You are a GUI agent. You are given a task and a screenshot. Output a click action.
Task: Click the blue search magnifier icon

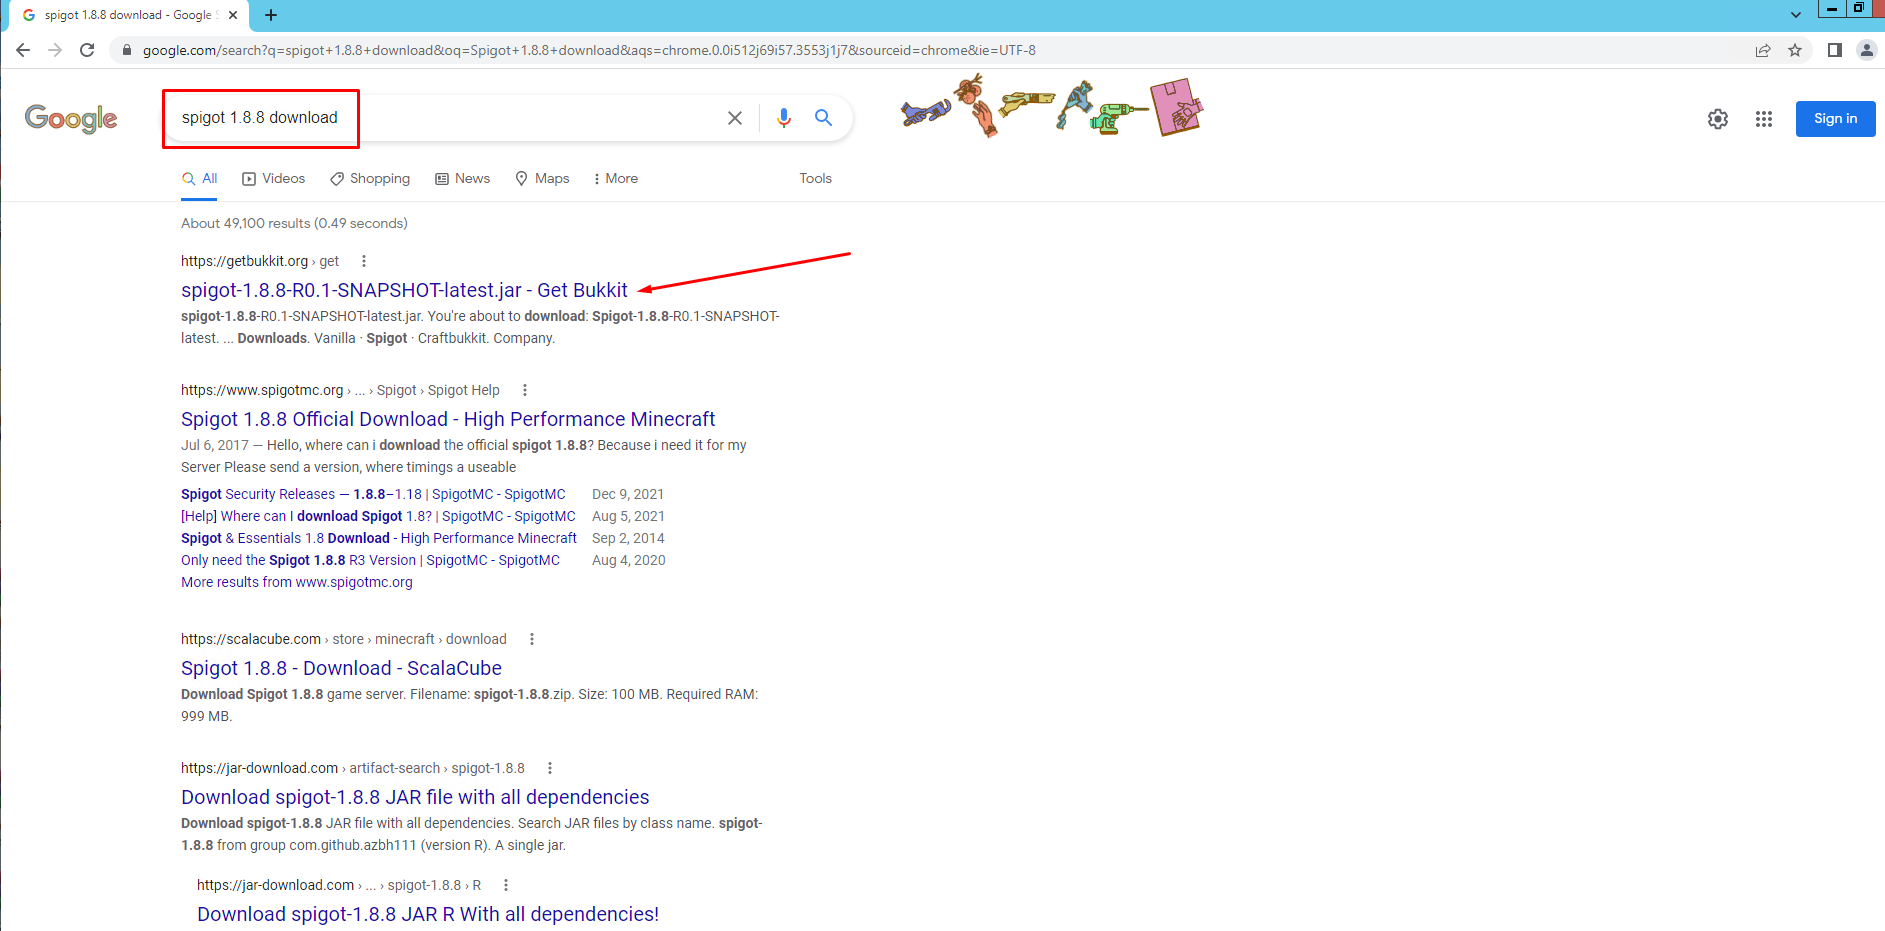click(x=823, y=118)
